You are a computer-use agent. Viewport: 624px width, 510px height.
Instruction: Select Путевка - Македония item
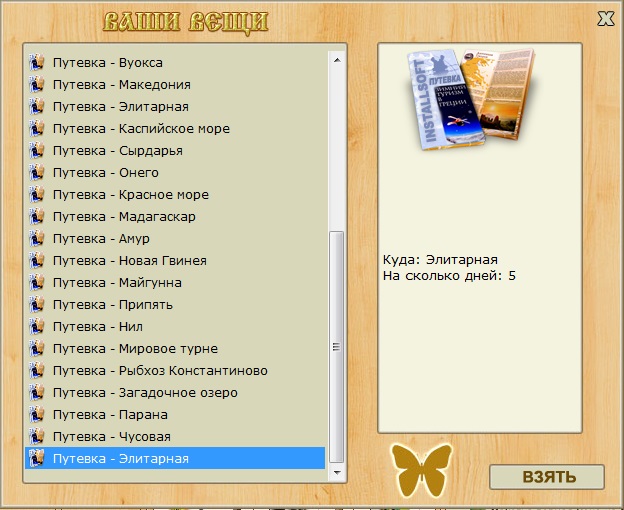click(175, 84)
